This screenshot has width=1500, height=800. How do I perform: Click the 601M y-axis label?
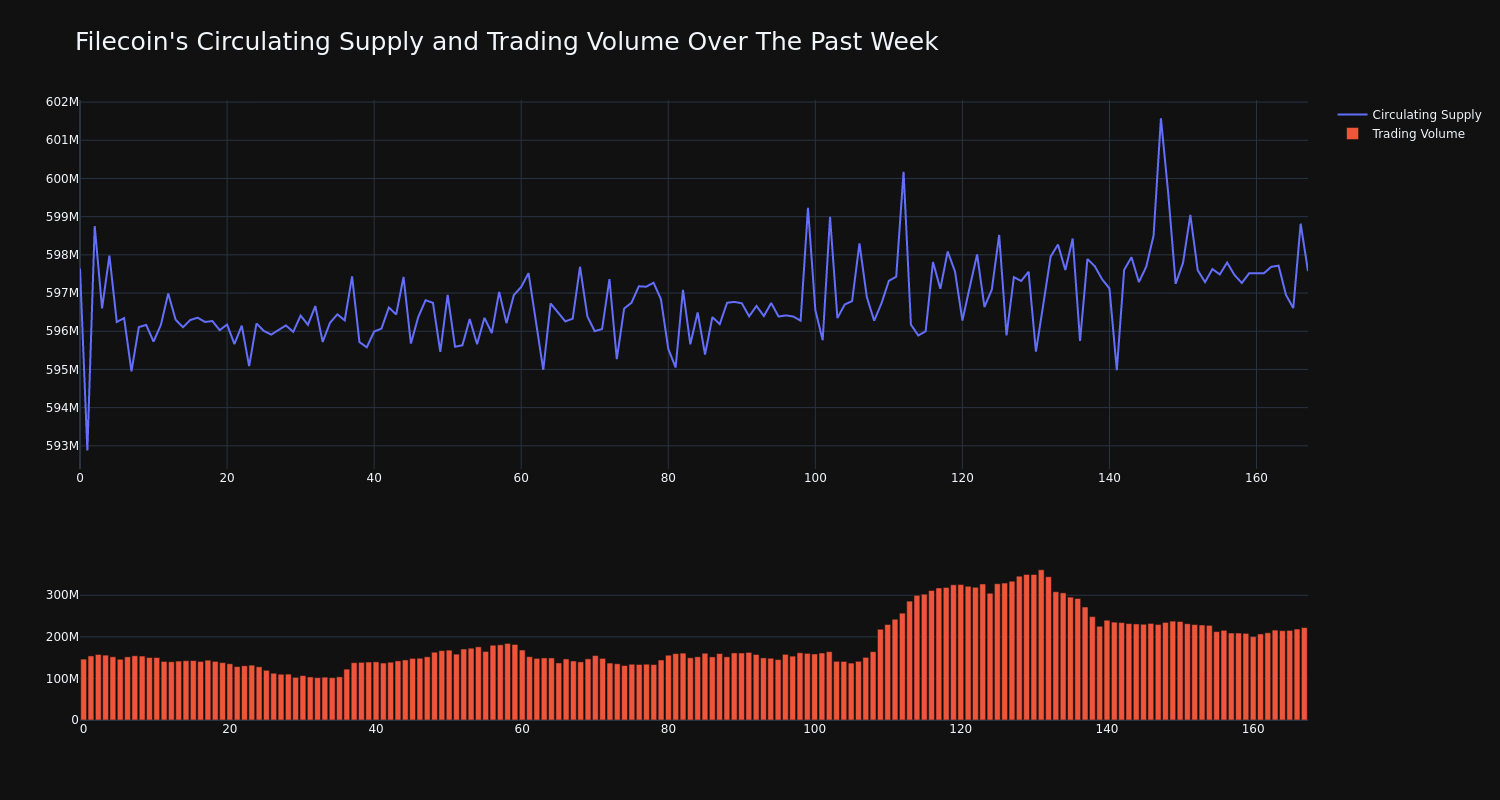61,140
